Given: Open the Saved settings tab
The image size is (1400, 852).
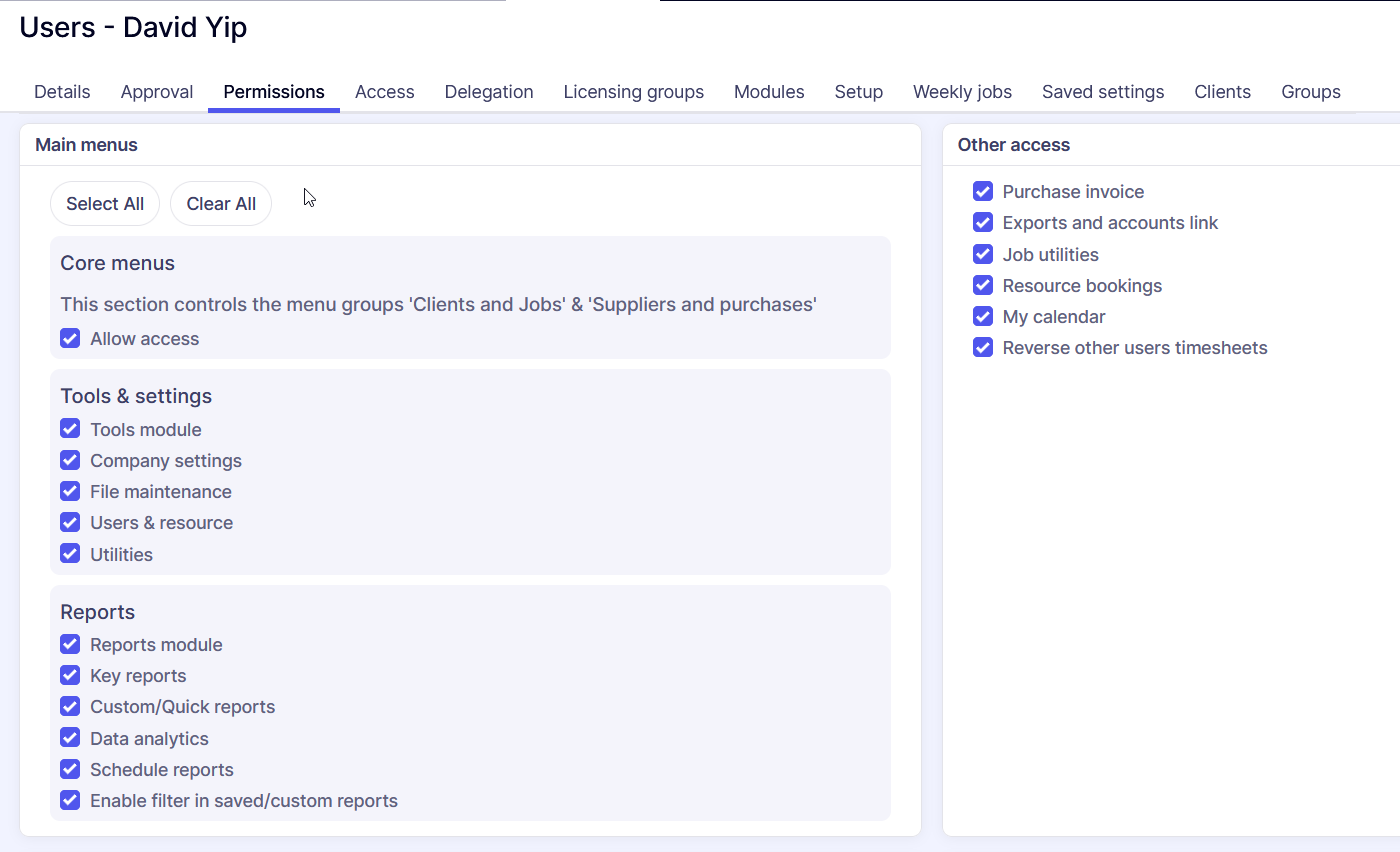Looking at the screenshot, I should click(1103, 92).
